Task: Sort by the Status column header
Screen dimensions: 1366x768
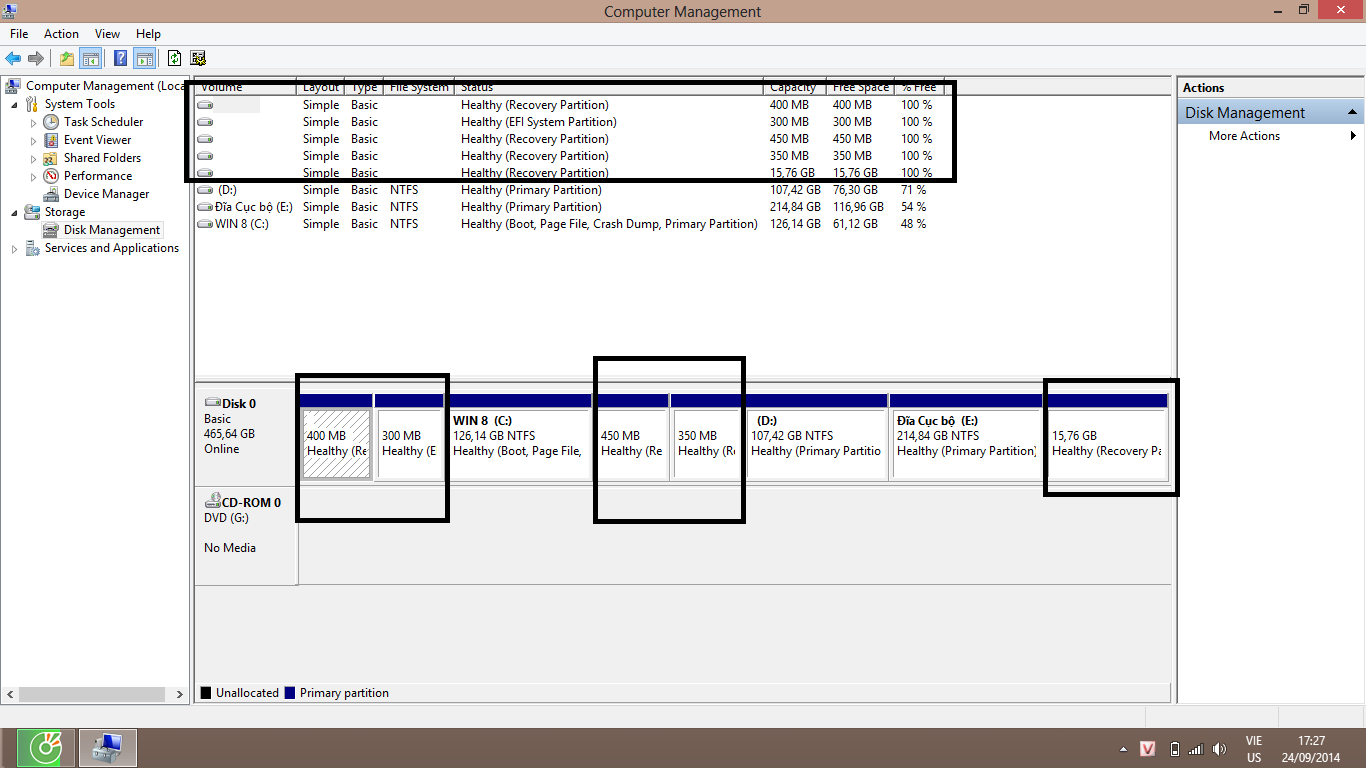Action: click(608, 87)
